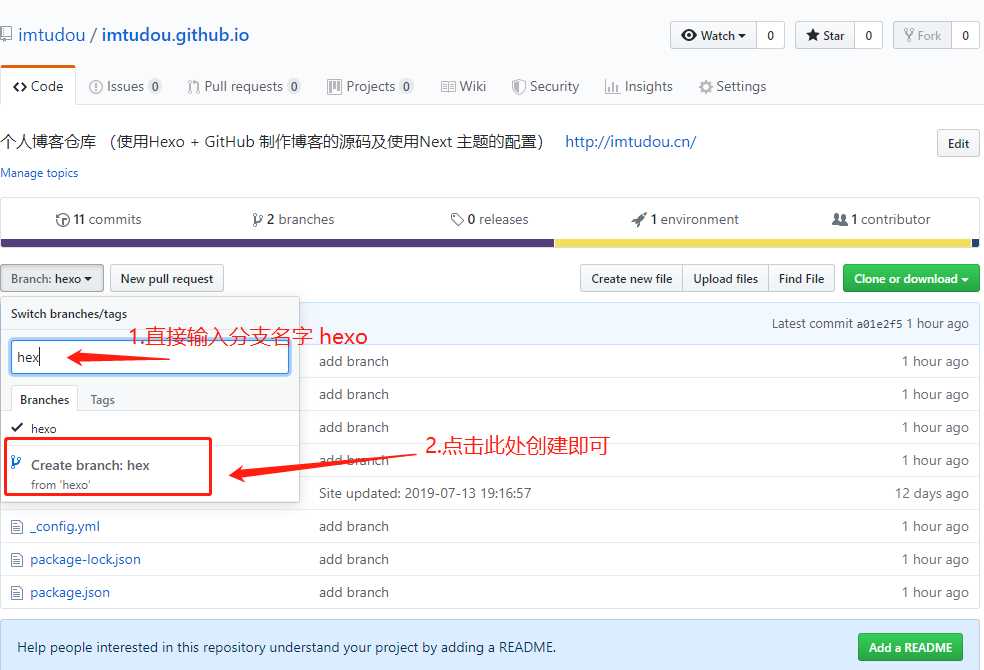Open the imtudou user profile link
The width and height of the screenshot is (984, 670).
pos(51,35)
